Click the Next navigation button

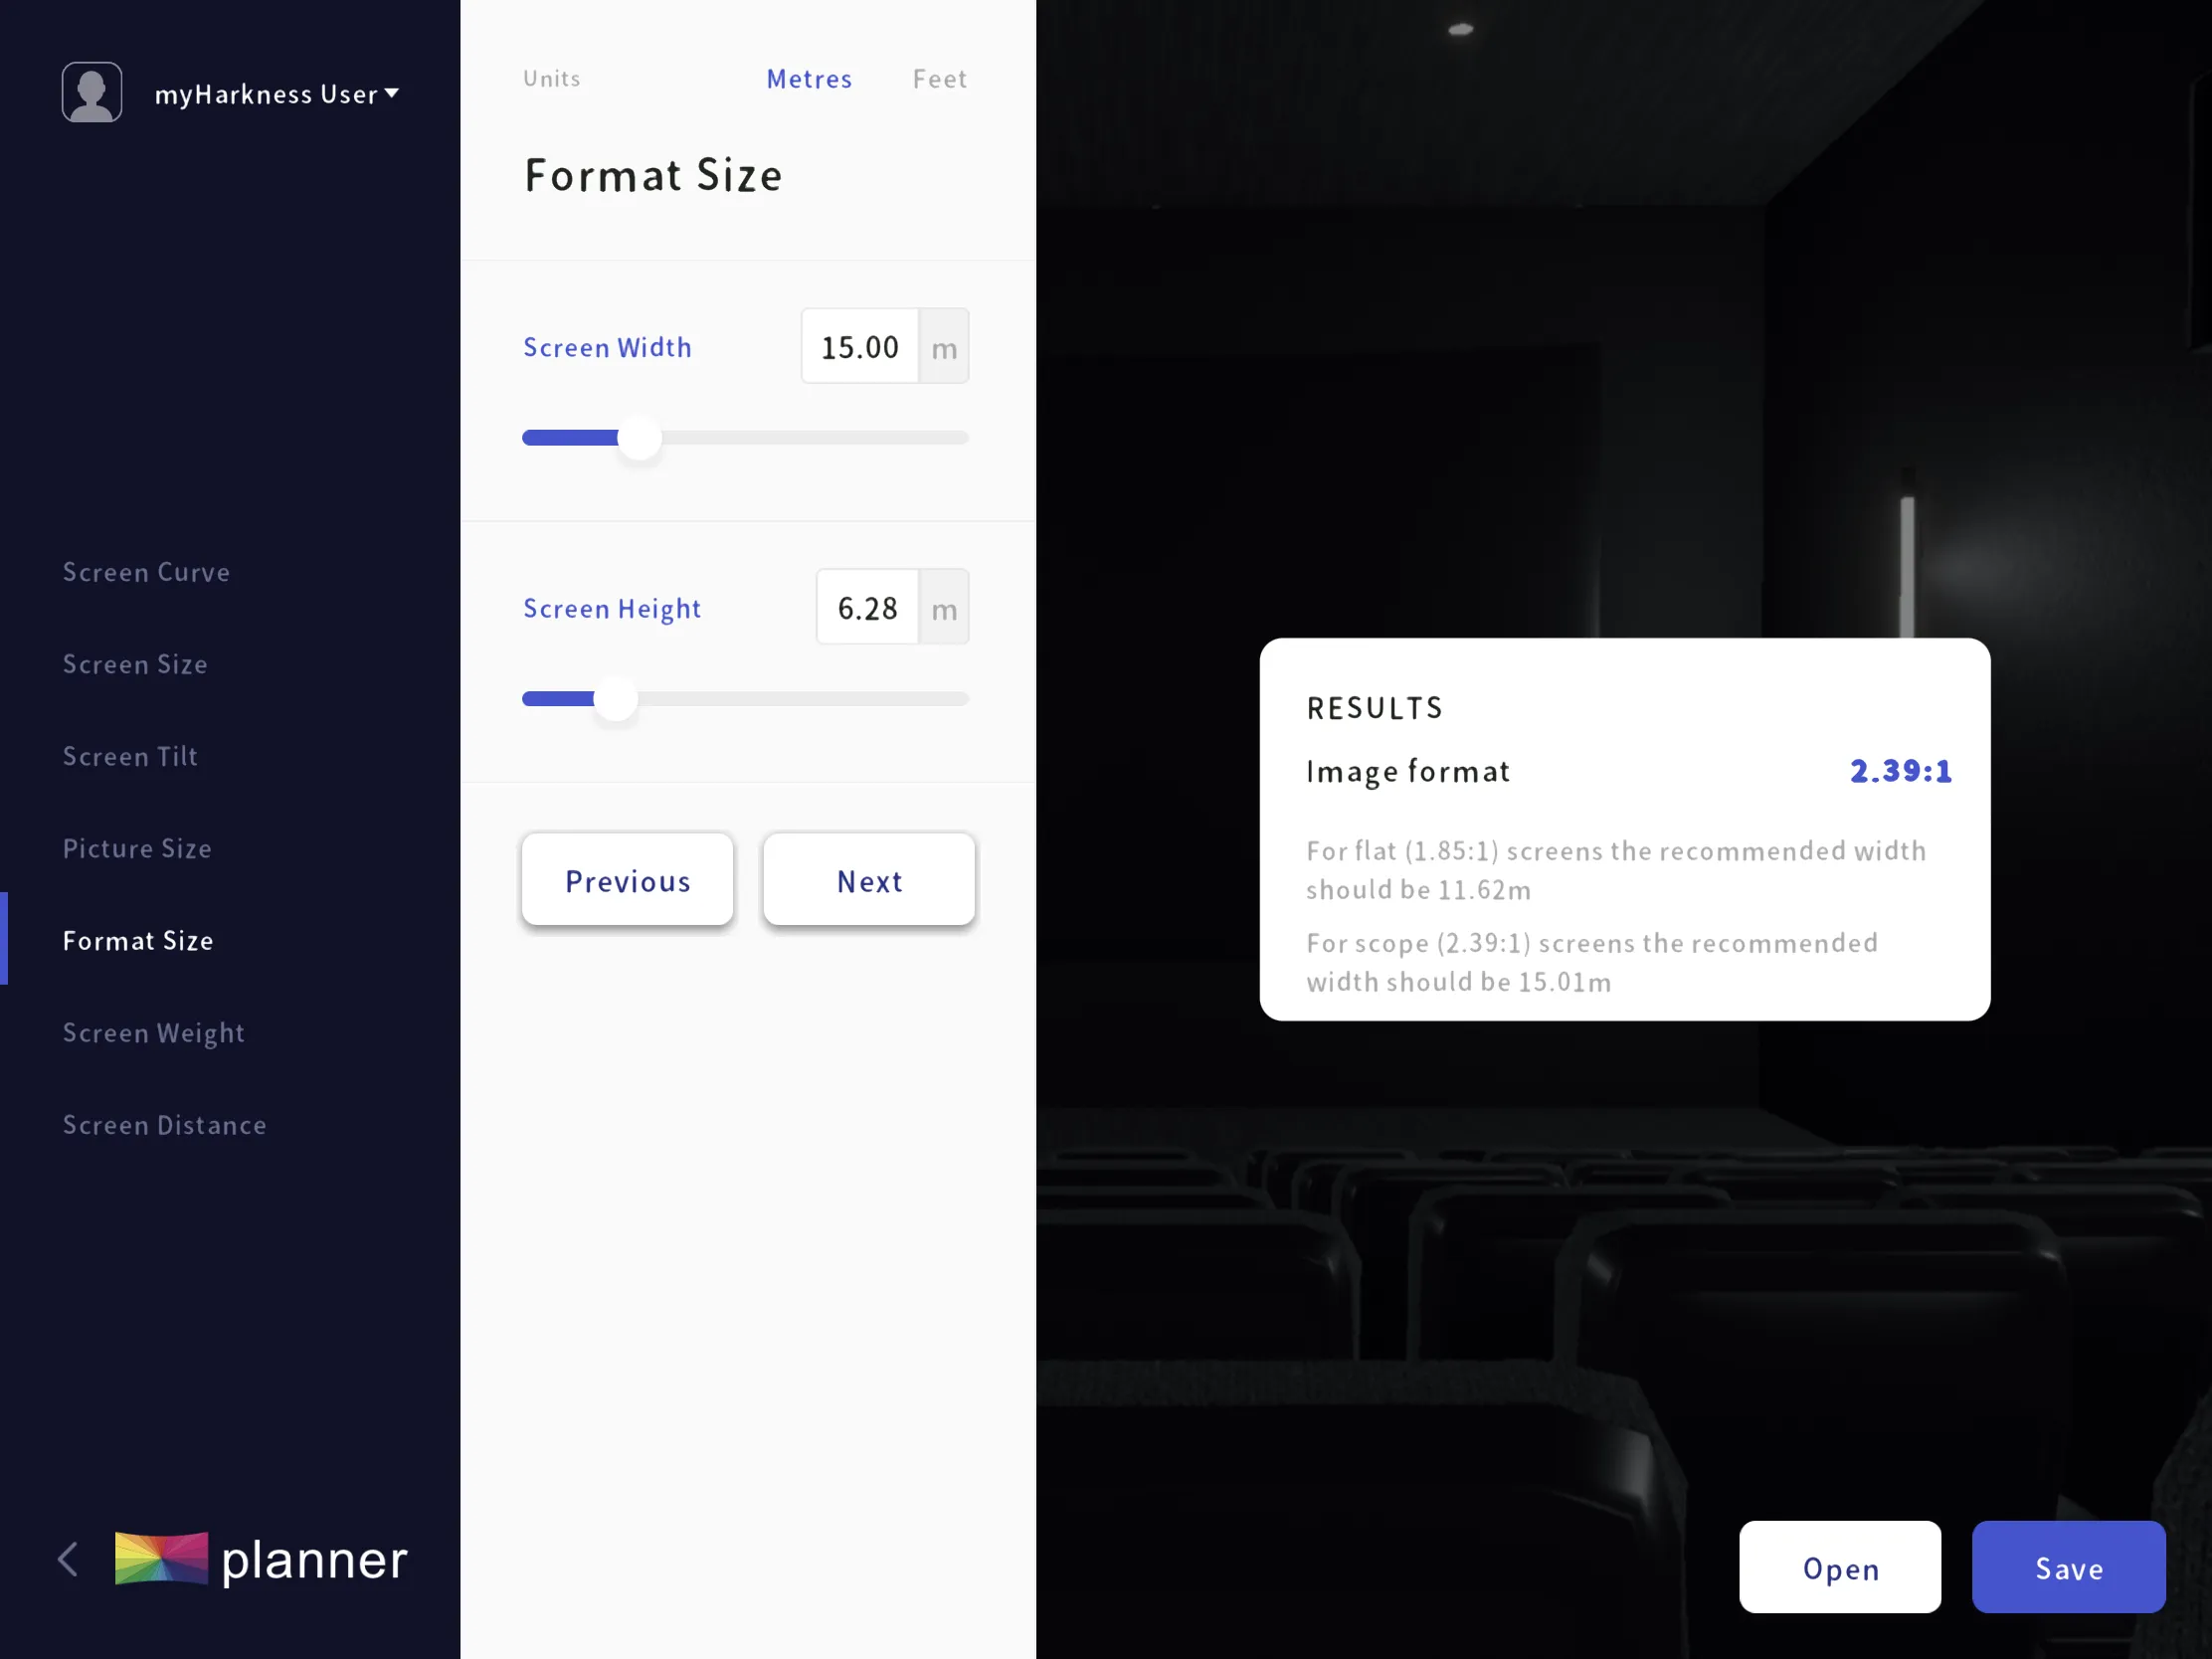point(871,878)
